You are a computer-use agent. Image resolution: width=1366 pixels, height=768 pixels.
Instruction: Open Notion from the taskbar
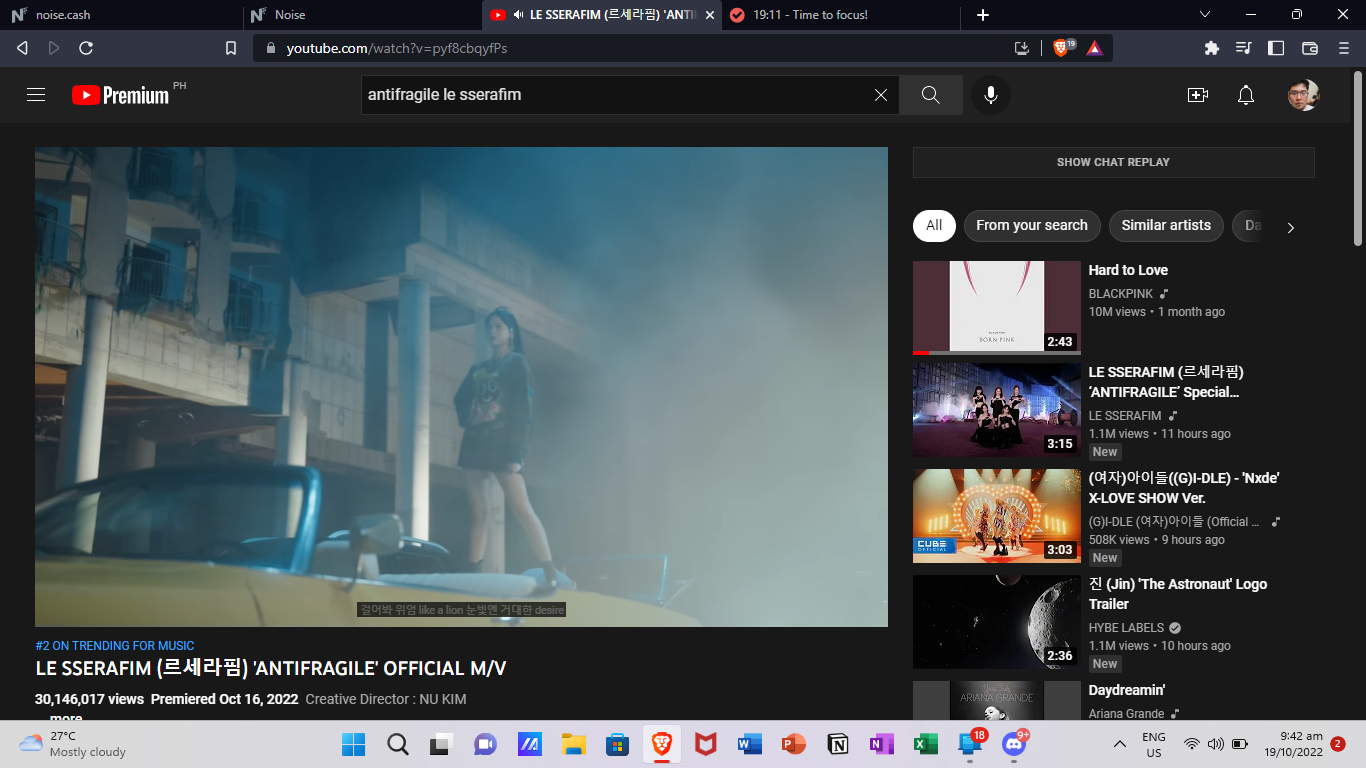point(837,744)
